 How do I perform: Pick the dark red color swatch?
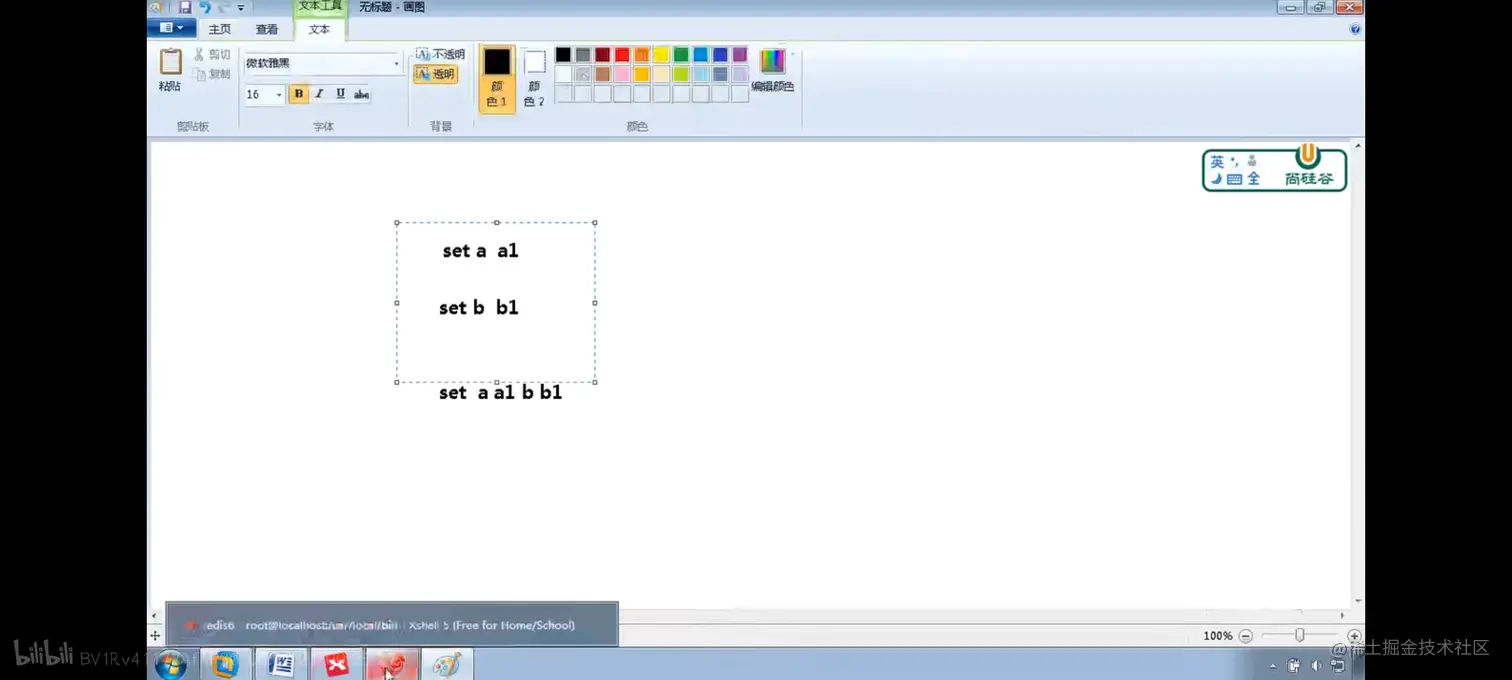click(603, 55)
